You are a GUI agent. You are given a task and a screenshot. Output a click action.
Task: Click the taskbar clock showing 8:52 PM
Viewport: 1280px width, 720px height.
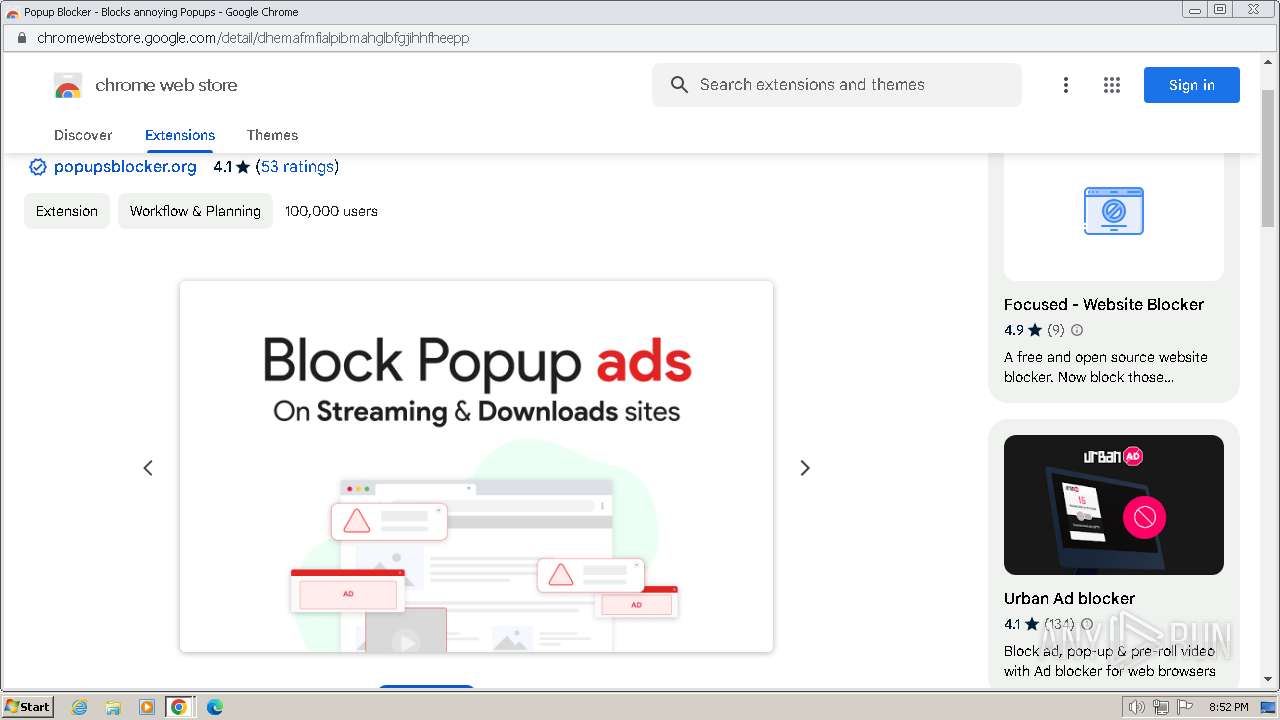1228,707
